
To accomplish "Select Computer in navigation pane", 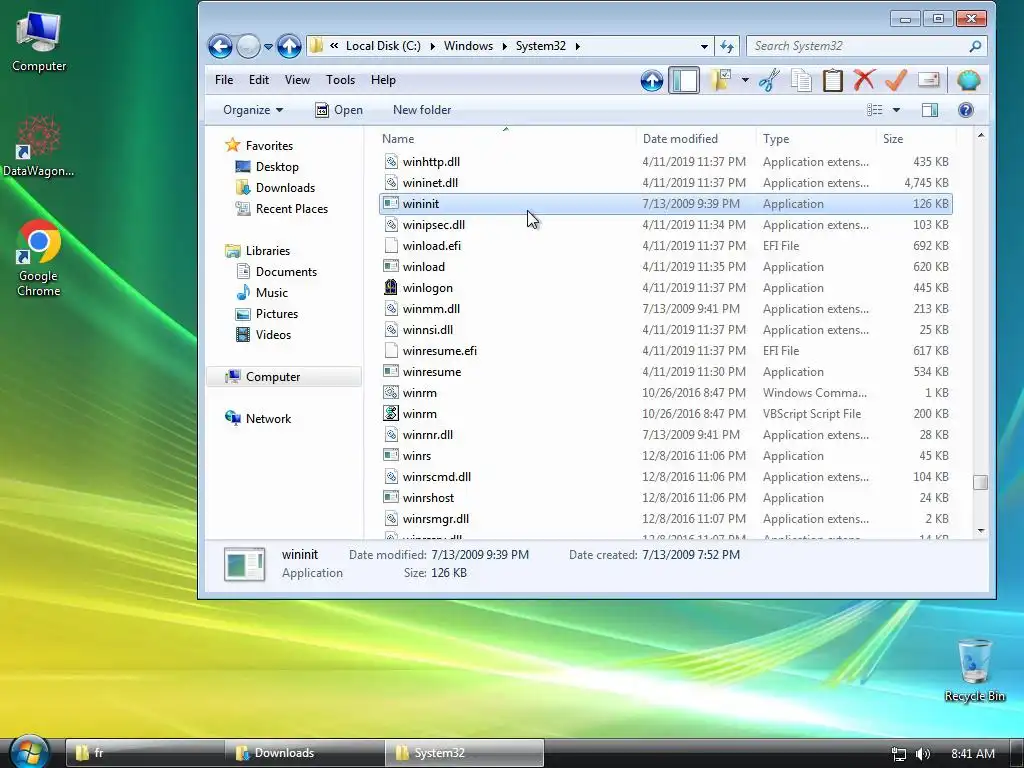I will (x=284, y=377).
